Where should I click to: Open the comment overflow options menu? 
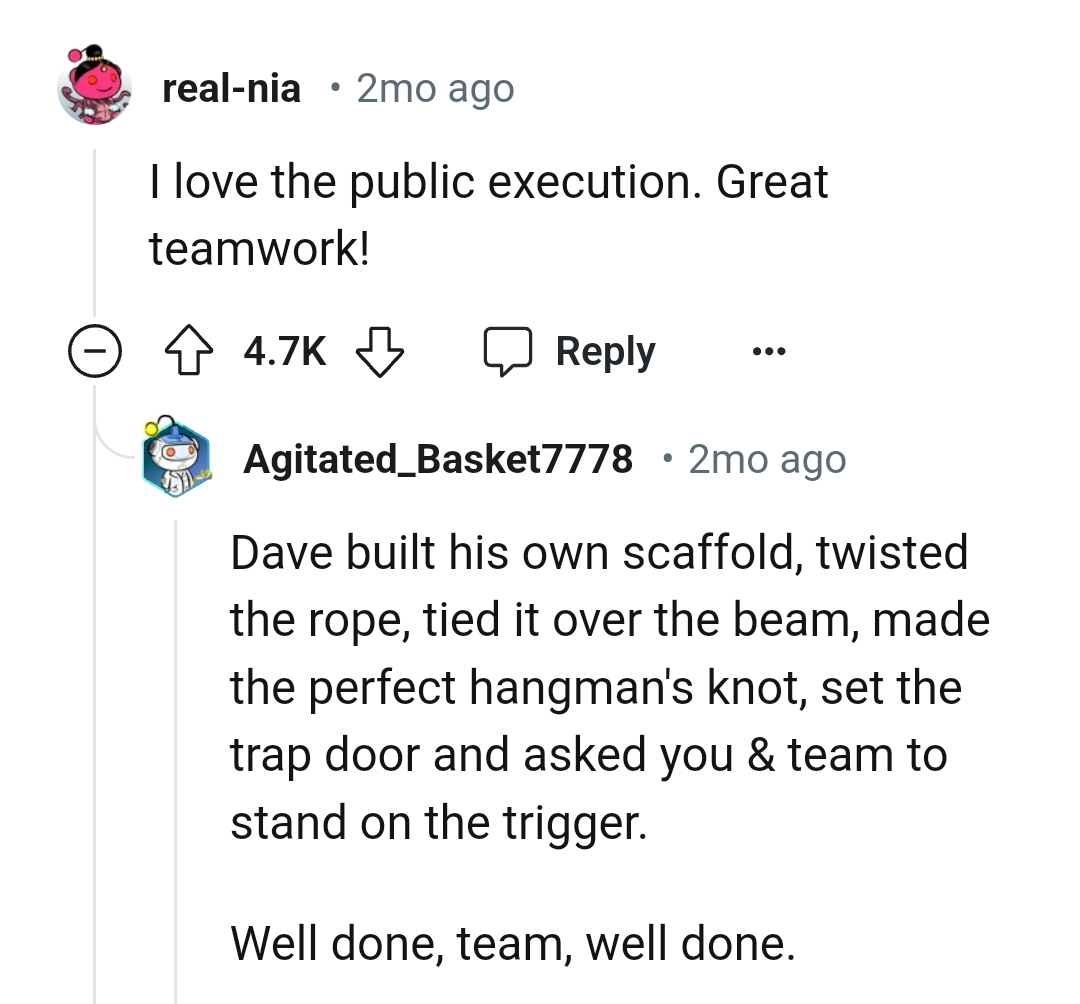(x=768, y=351)
